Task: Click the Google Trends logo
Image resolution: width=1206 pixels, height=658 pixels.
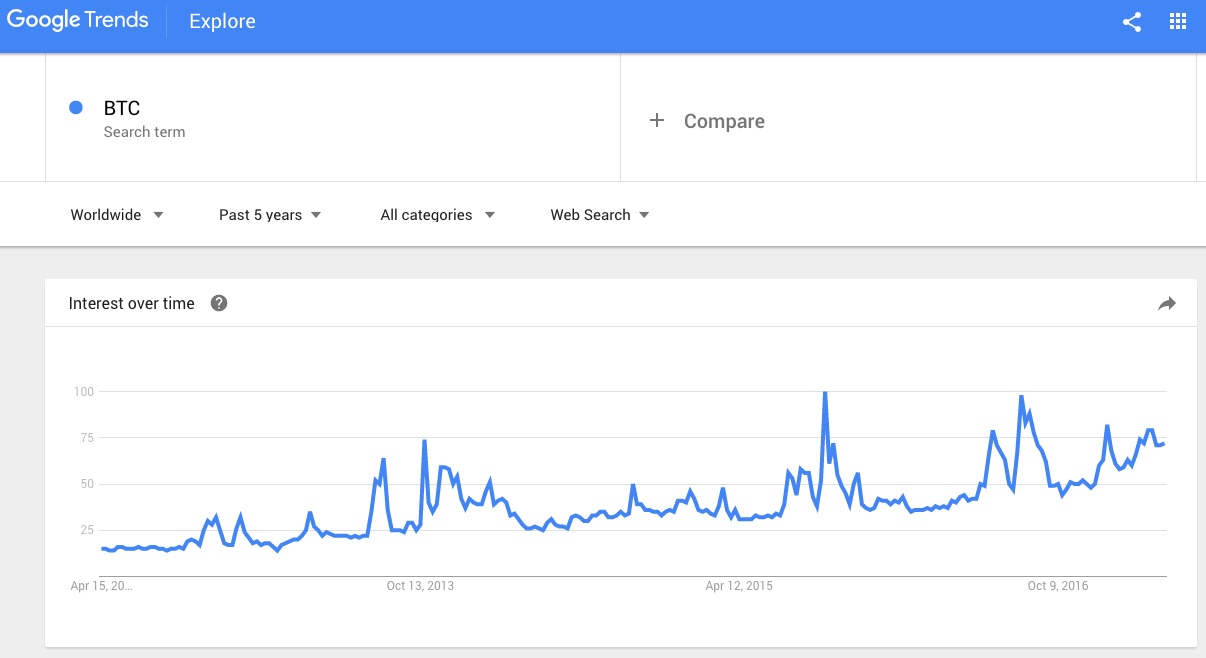Action: [x=77, y=21]
